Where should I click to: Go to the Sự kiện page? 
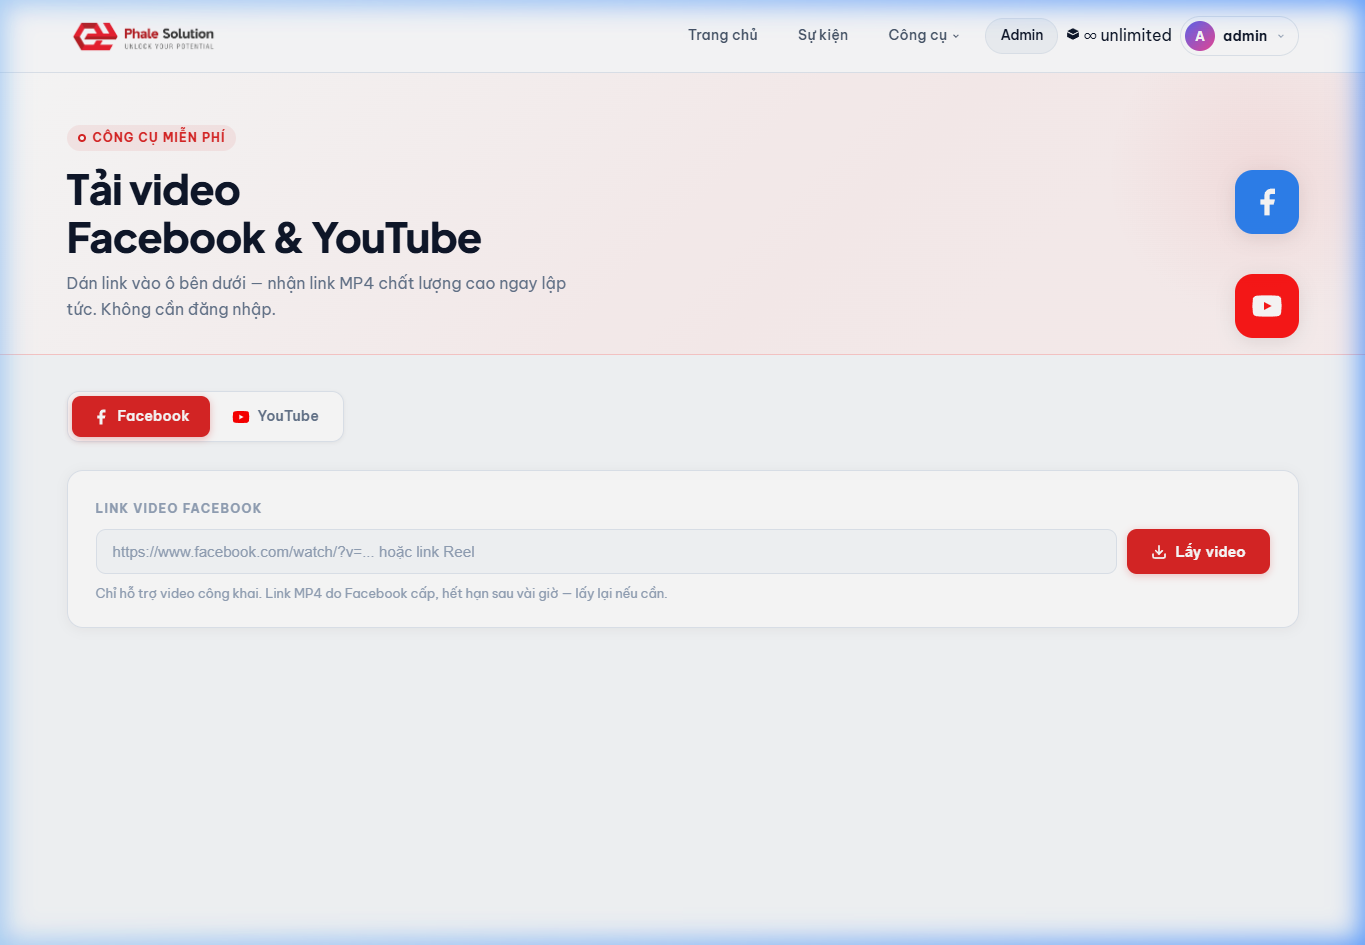coord(823,35)
